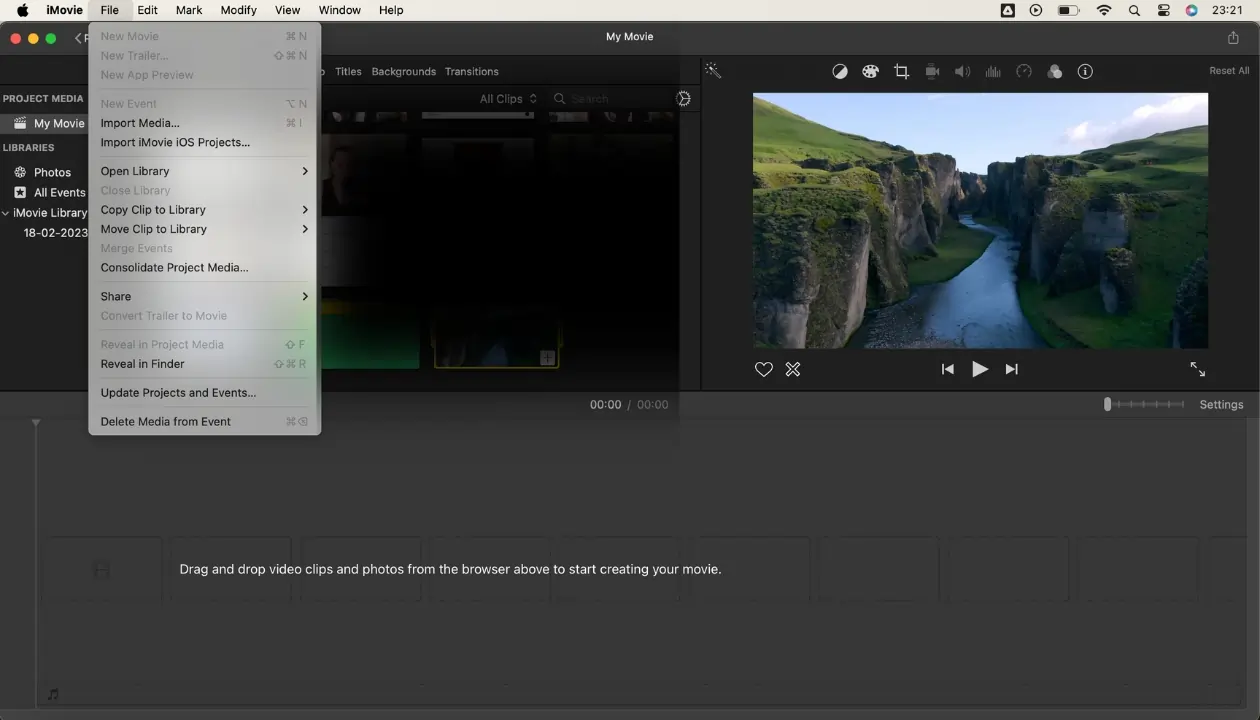Image resolution: width=1260 pixels, height=720 pixels.
Task: Reject the clip using the X icon
Action: [792, 369]
